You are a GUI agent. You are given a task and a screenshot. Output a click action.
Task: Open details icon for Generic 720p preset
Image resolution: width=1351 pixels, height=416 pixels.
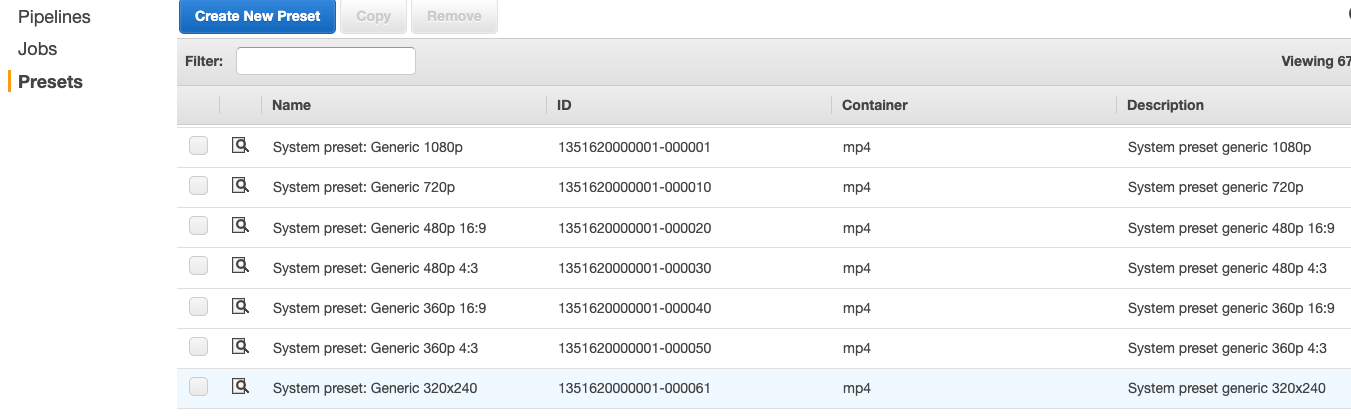pos(240,186)
